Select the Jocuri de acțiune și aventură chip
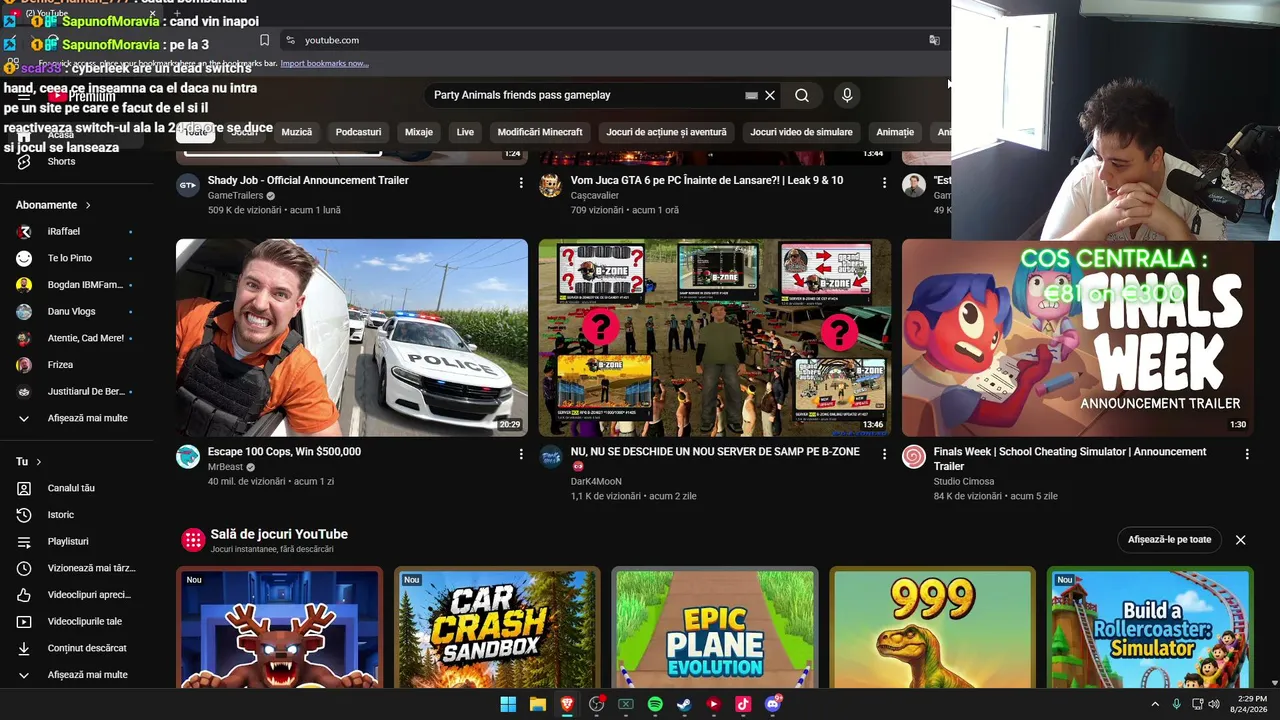Viewport: 1280px width, 720px height. 666,132
